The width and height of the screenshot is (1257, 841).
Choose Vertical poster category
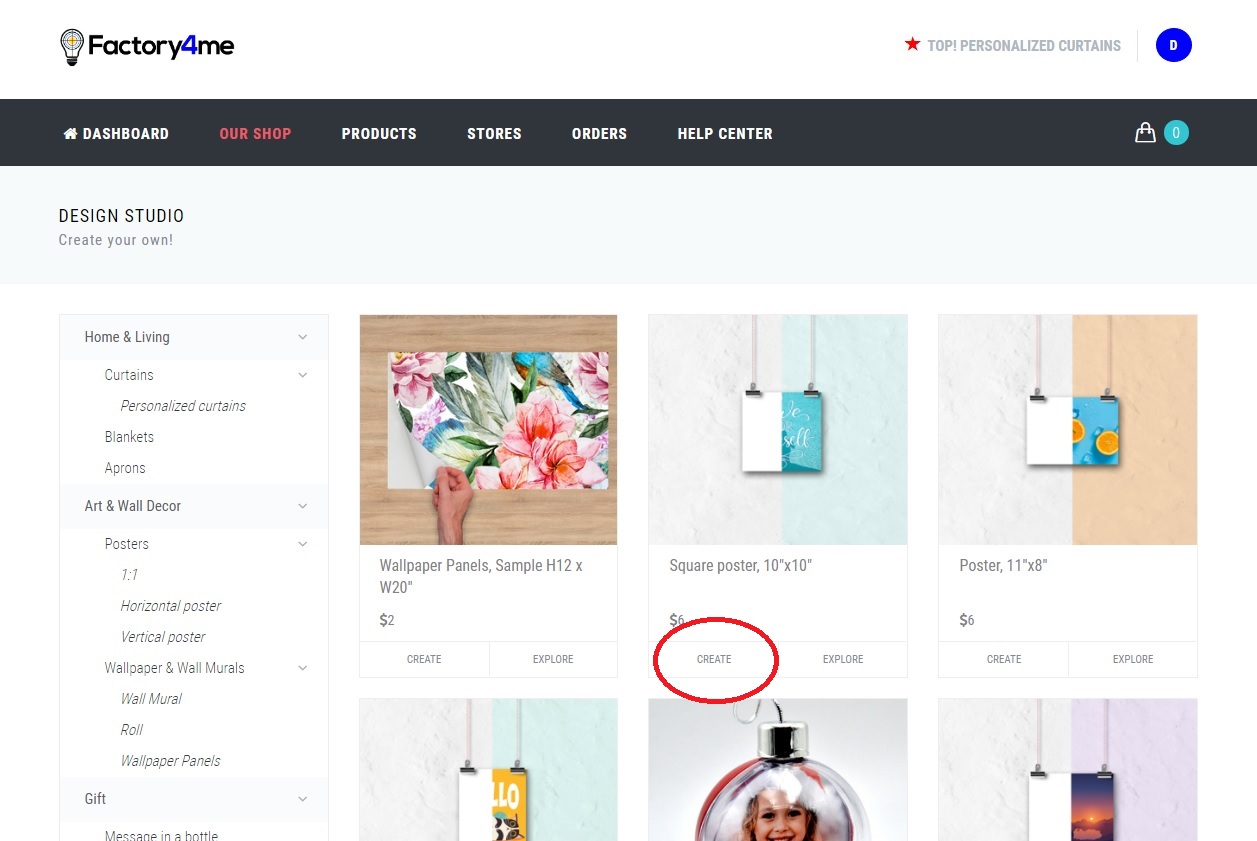(163, 637)
